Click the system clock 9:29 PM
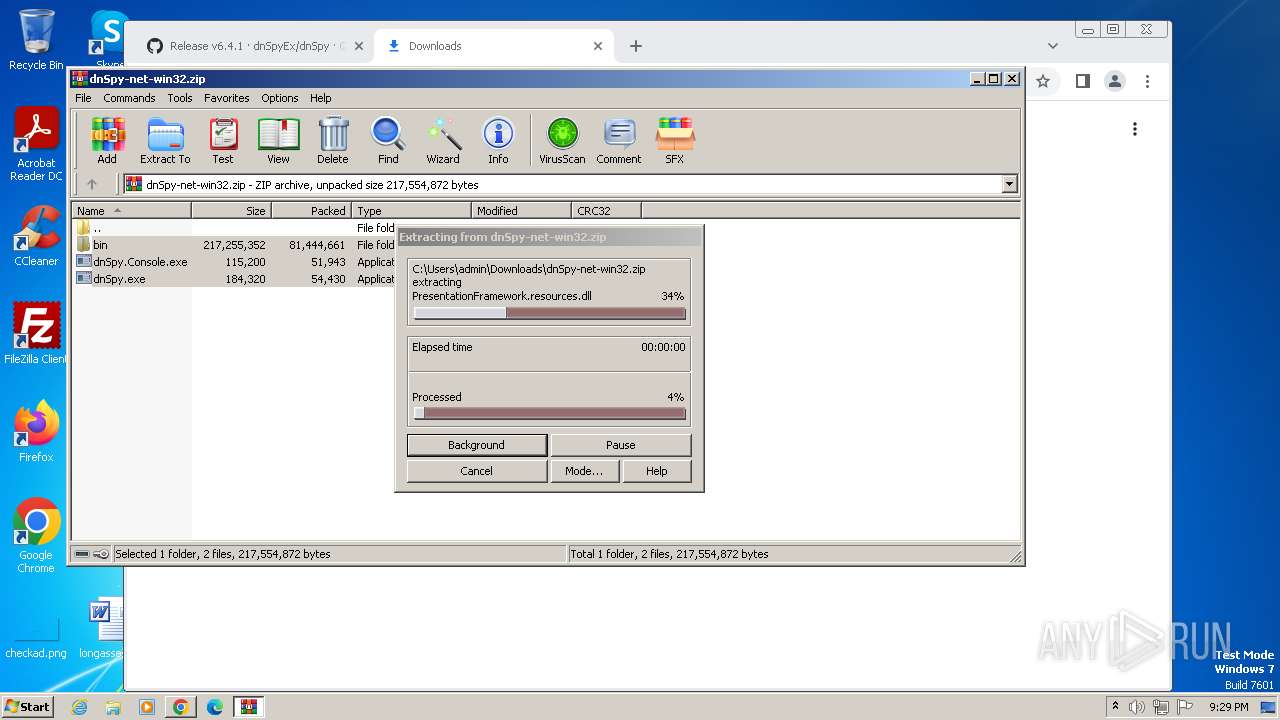The height and width of the screenshot is (720, 1280). point(1229,707)
